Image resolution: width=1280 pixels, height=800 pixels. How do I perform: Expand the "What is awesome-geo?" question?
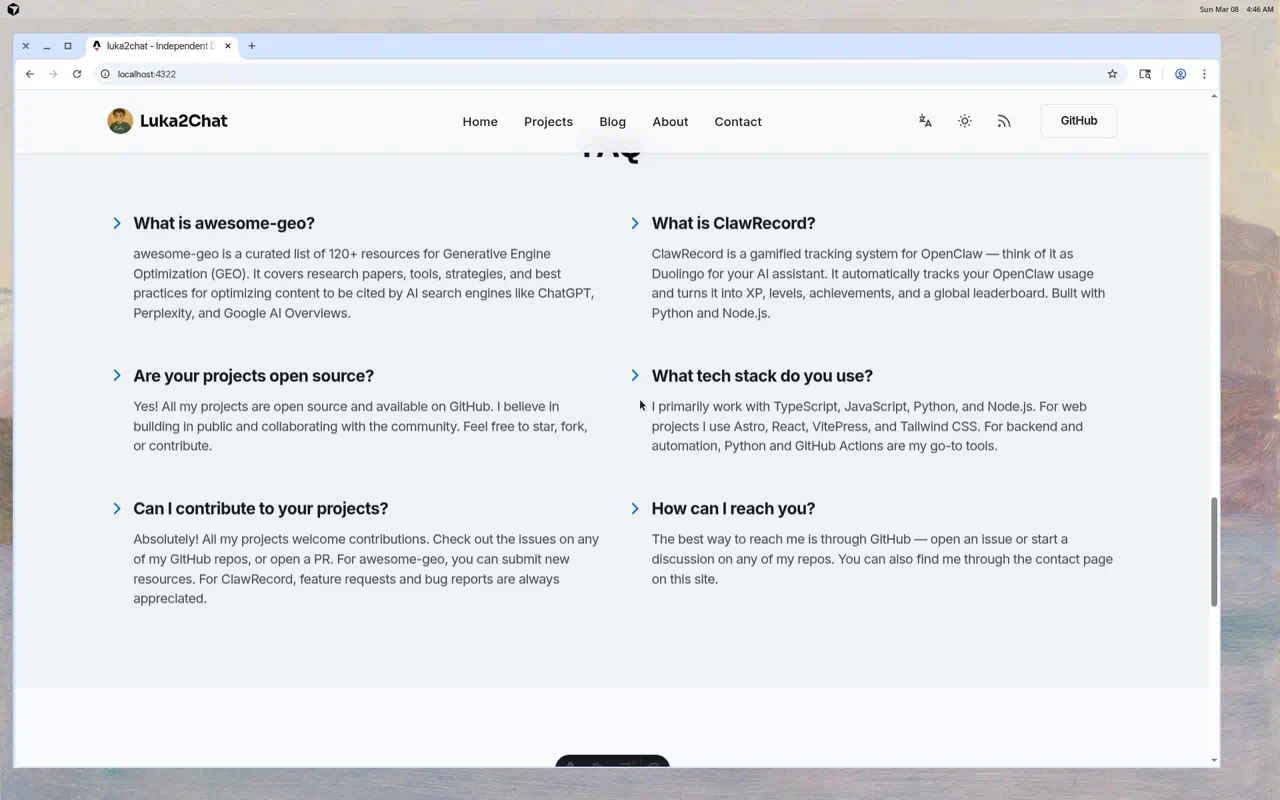tap(117, 223)
